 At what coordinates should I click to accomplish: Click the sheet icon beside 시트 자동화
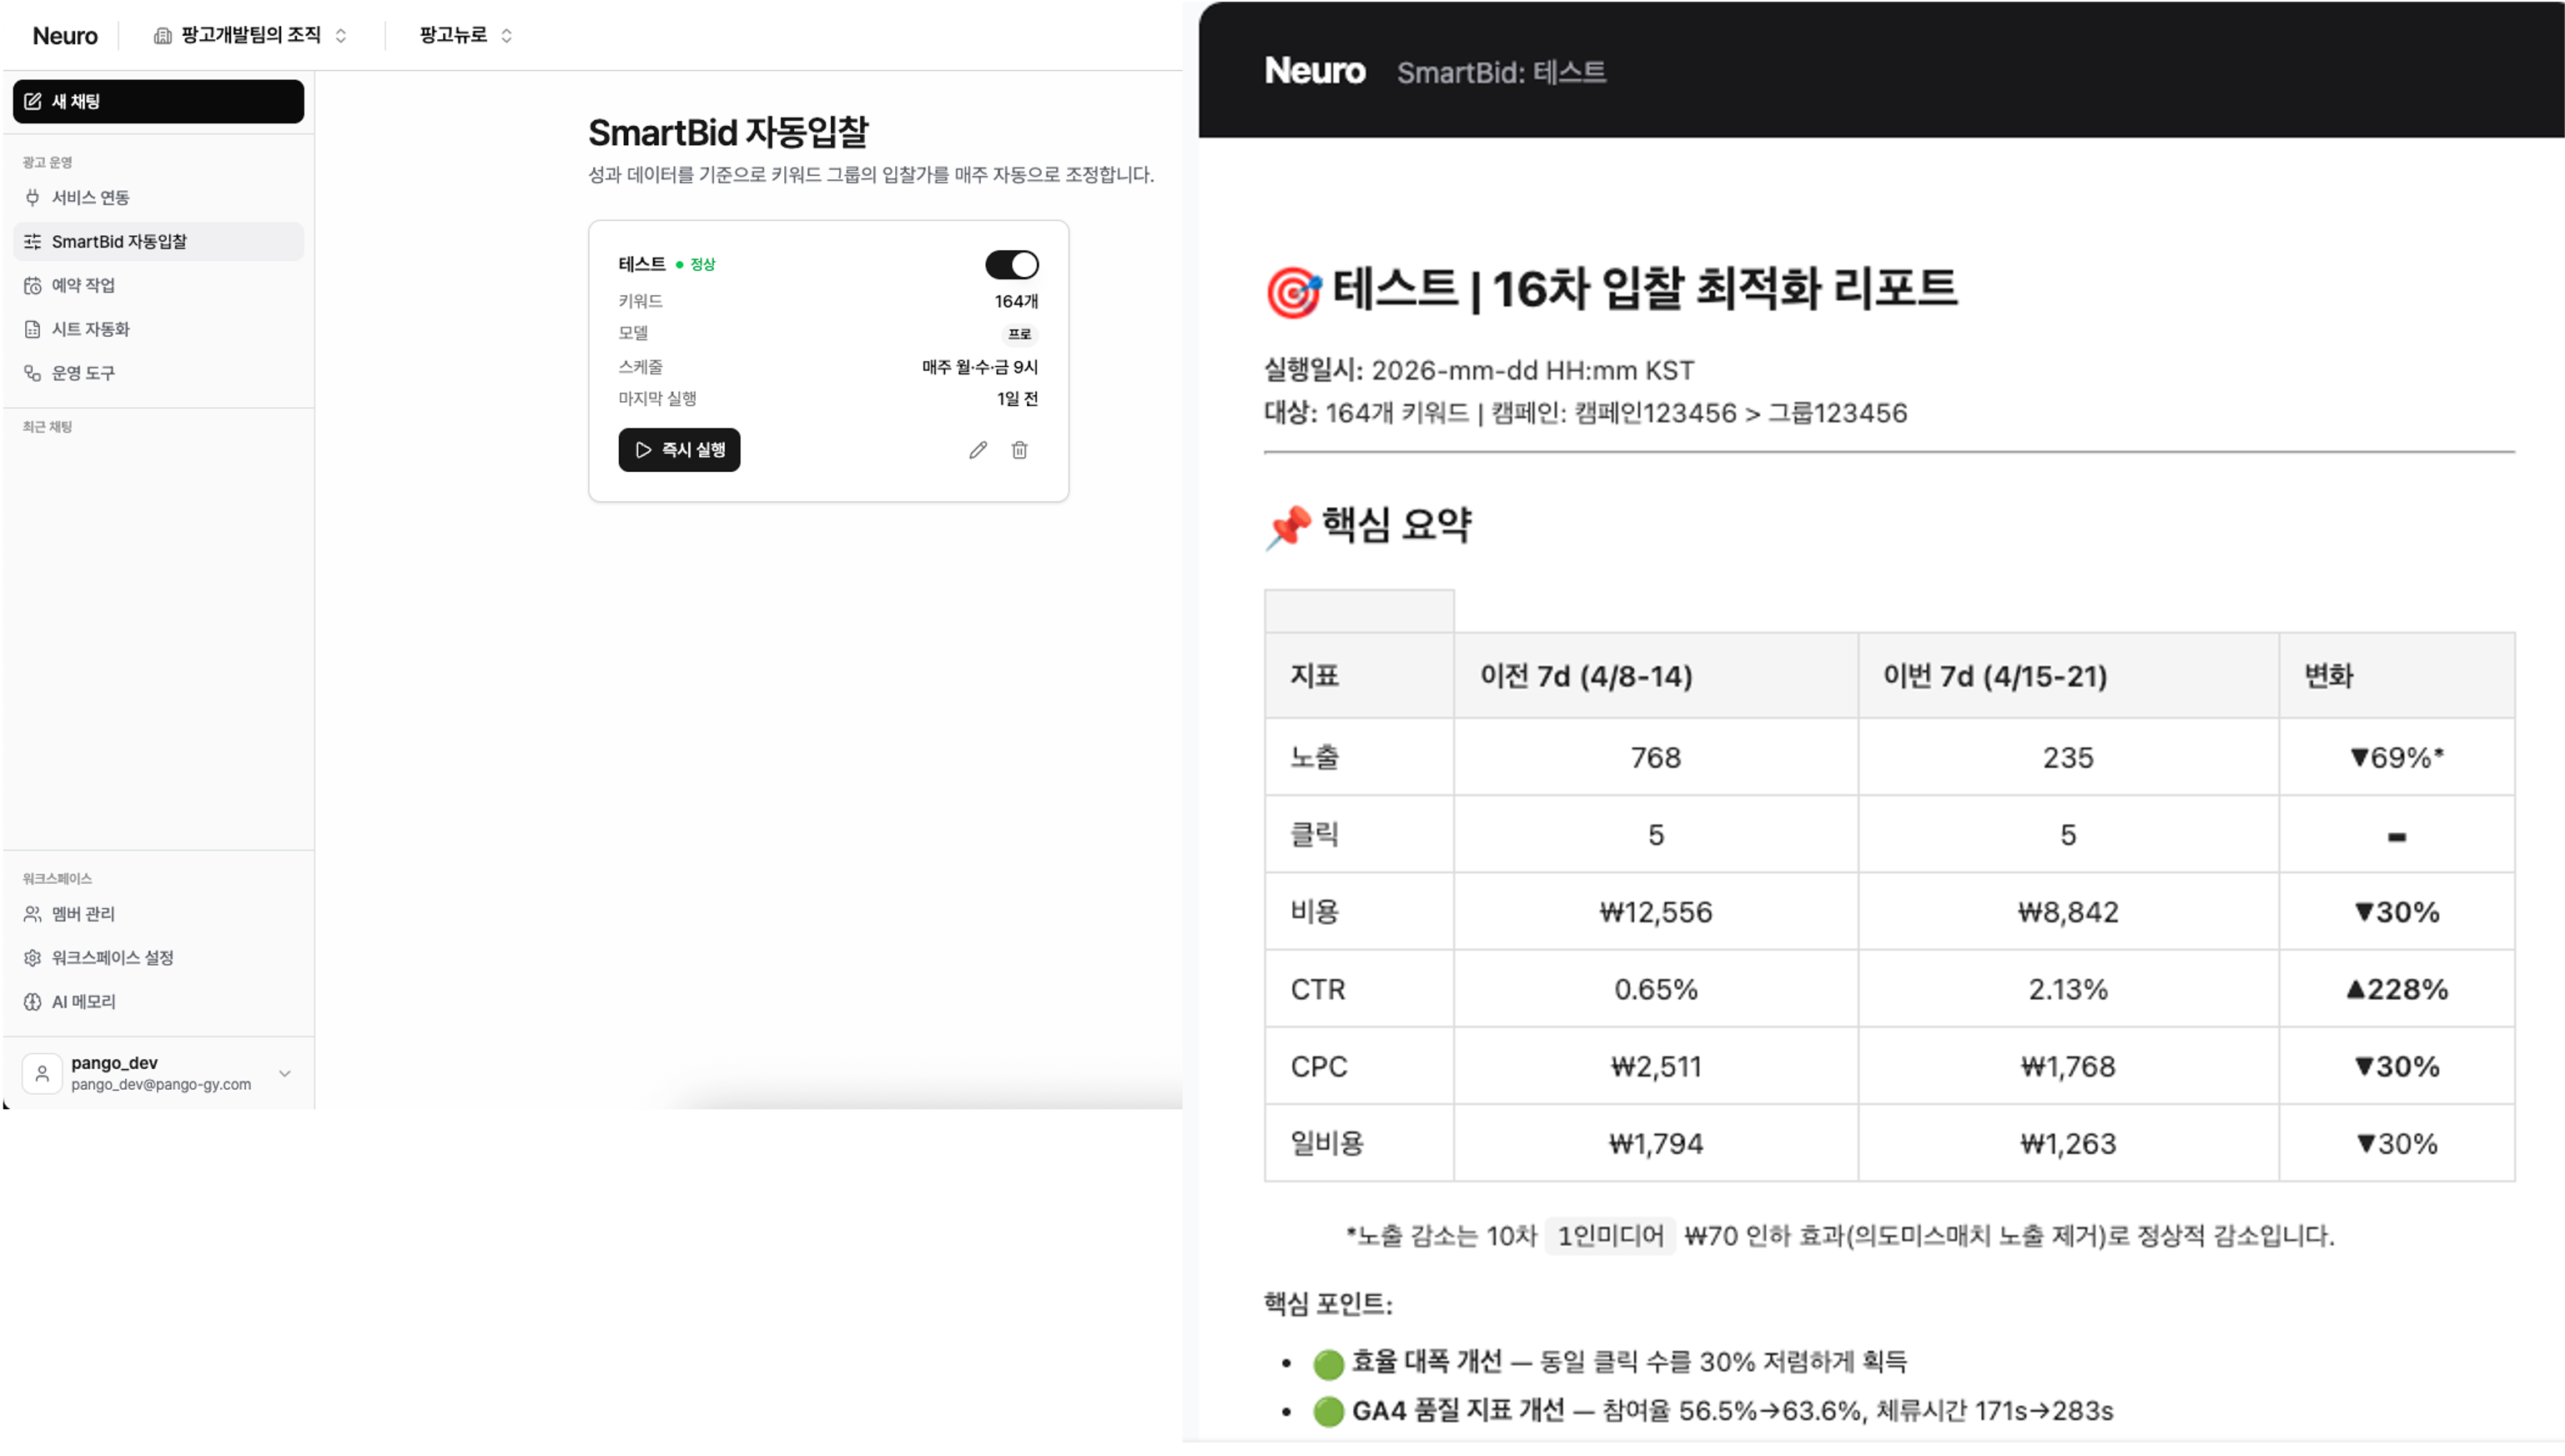[33, 329]
